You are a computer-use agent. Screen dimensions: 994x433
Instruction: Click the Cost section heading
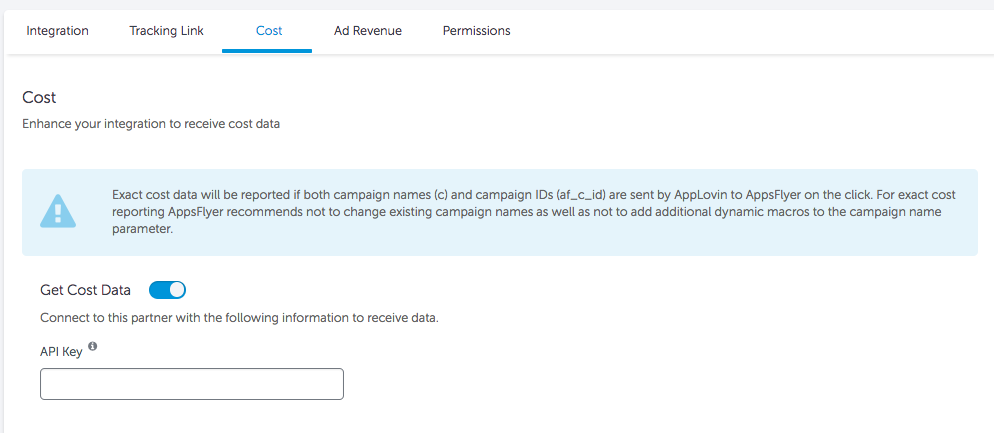coord(39,98)
